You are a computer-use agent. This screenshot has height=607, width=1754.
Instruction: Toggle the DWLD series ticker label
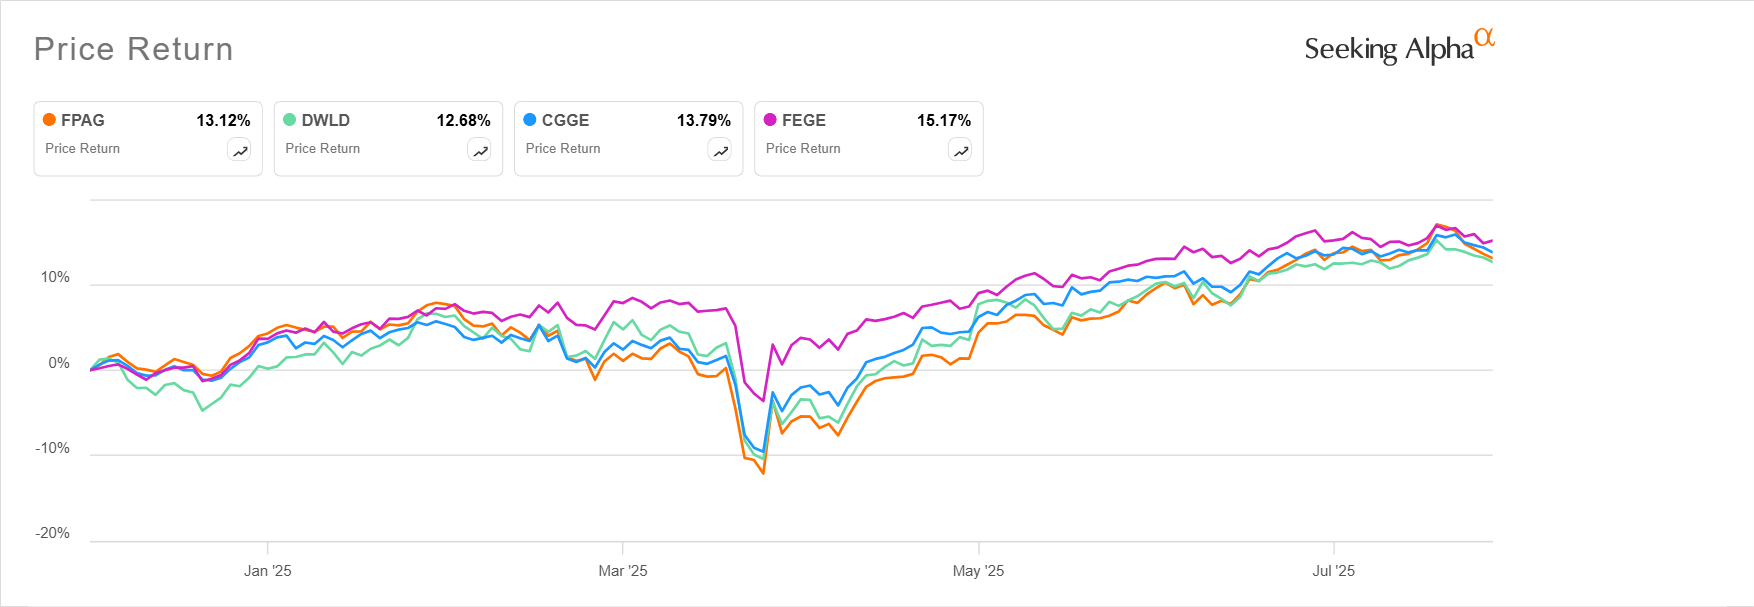[326, 120]
